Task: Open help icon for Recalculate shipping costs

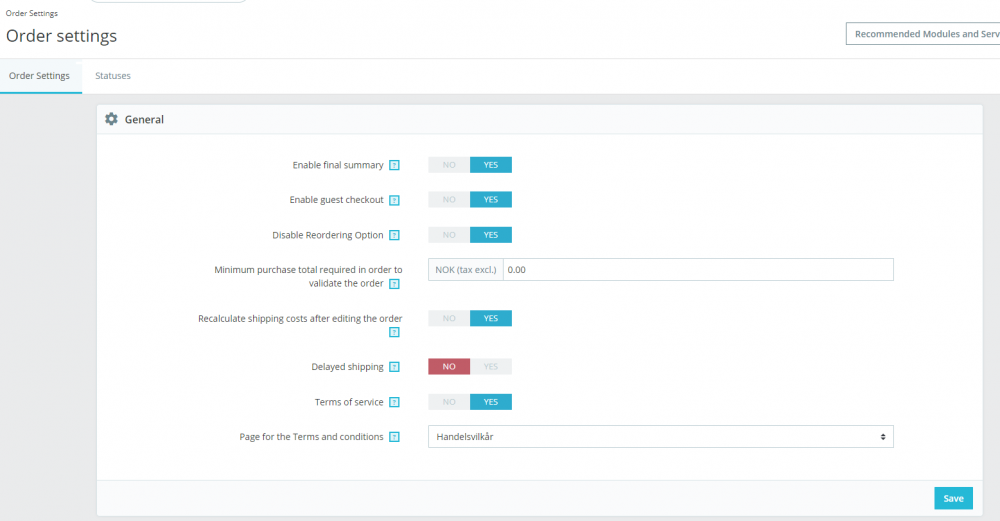Action: coord(394,332)
